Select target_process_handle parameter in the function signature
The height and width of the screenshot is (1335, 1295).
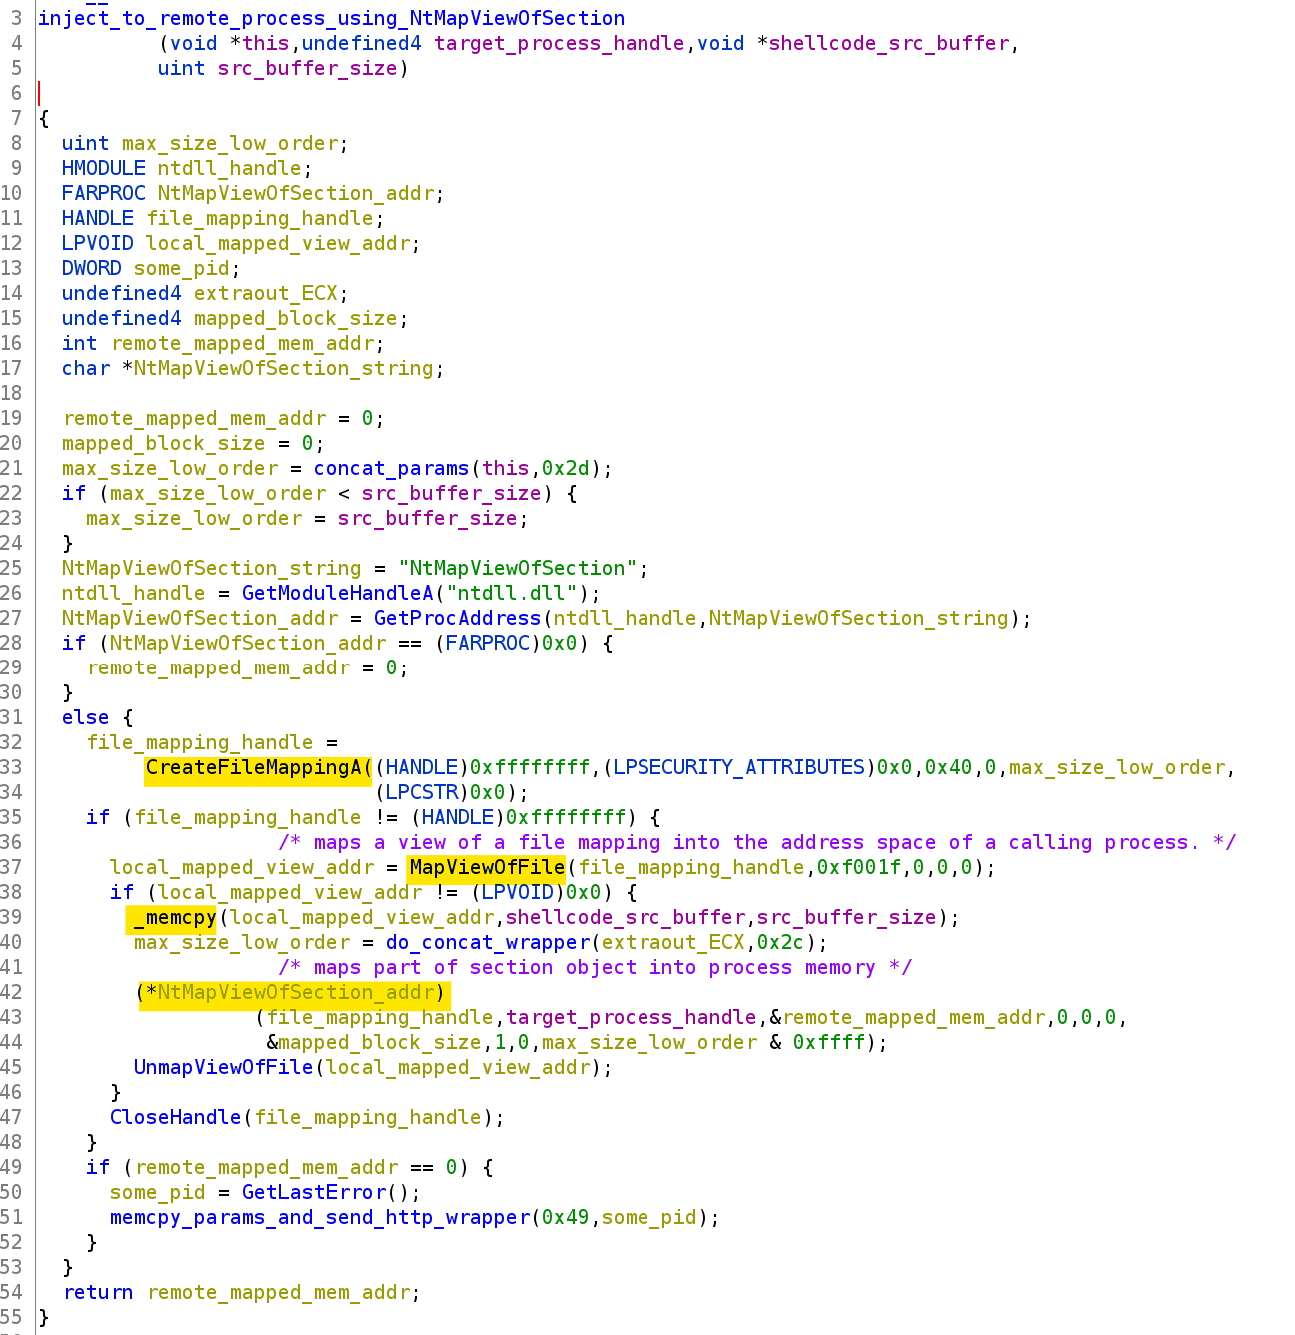click(559, 43)
